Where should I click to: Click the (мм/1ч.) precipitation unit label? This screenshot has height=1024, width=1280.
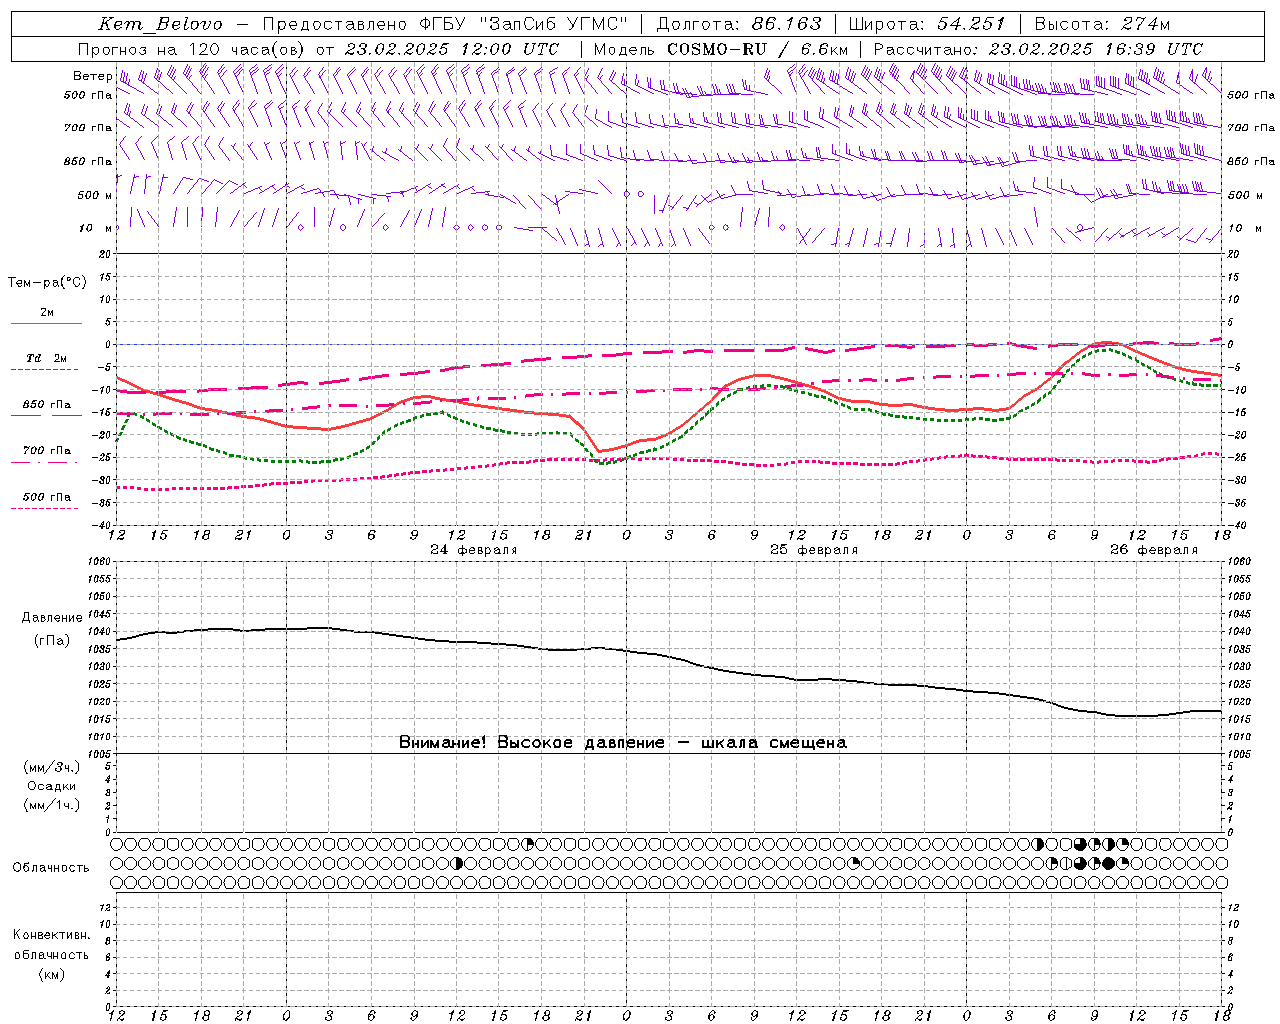[51, 805]
